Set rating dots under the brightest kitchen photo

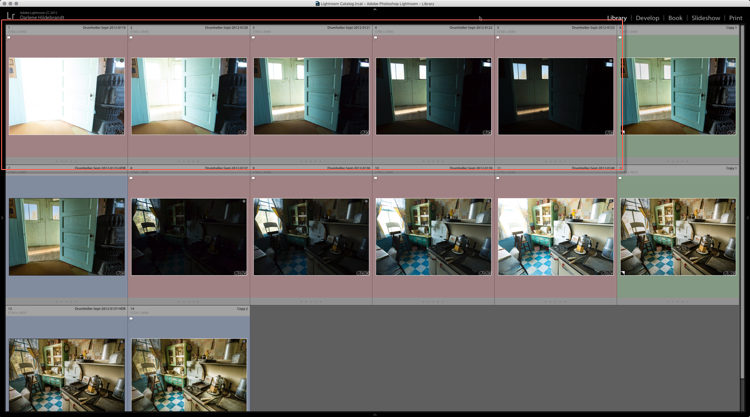tap(556, 302)
